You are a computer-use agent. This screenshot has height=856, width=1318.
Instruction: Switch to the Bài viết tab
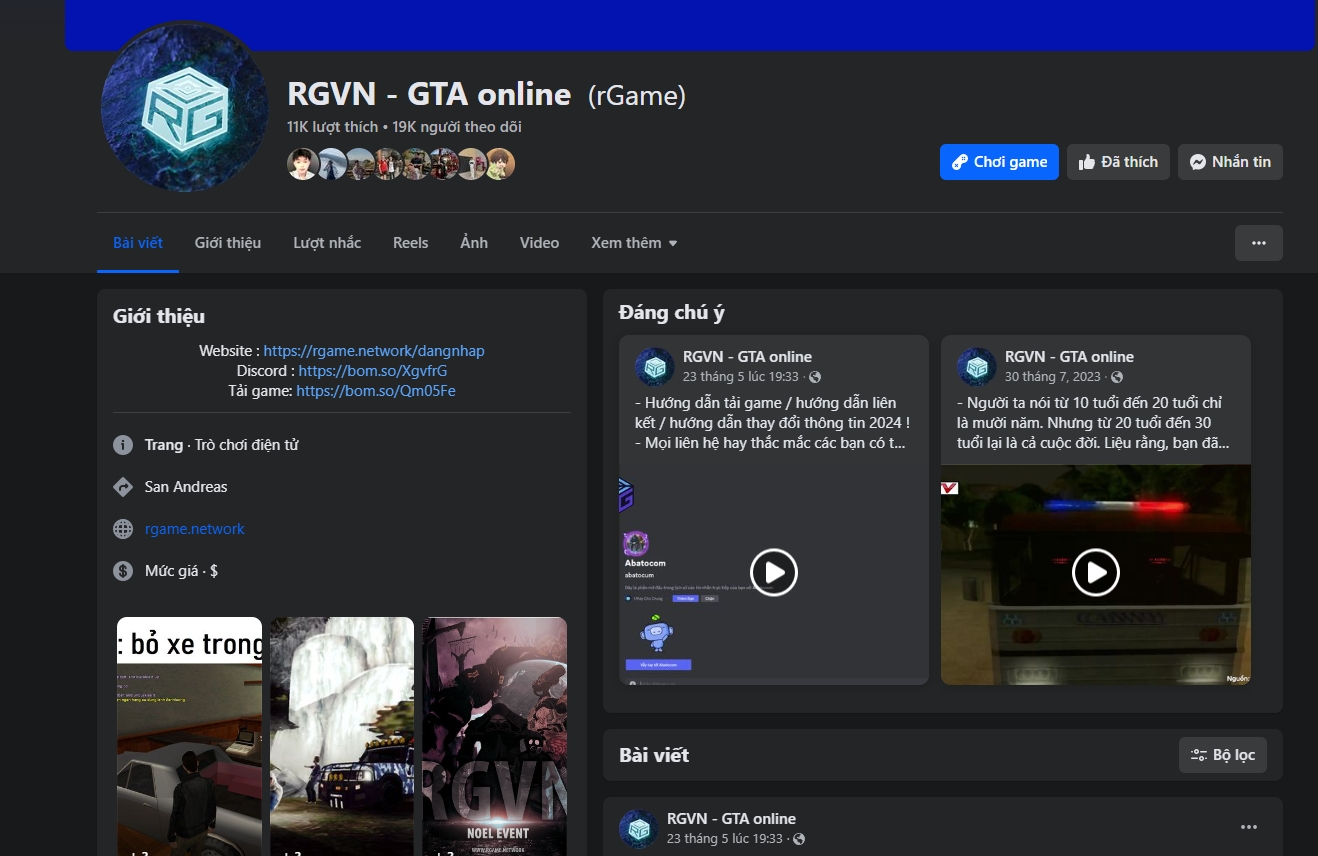click(x=138, y=243)
